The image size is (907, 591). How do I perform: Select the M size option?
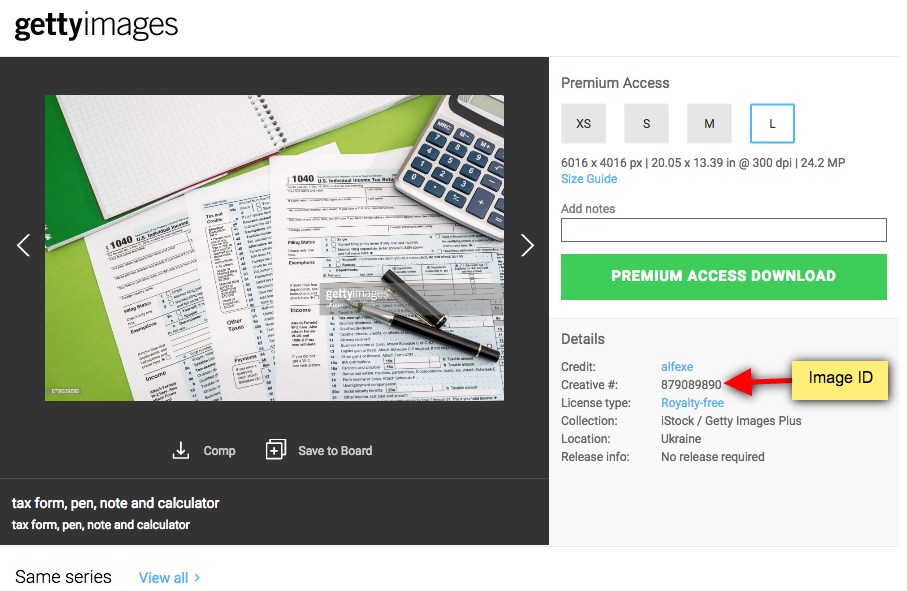coord(709,124)
